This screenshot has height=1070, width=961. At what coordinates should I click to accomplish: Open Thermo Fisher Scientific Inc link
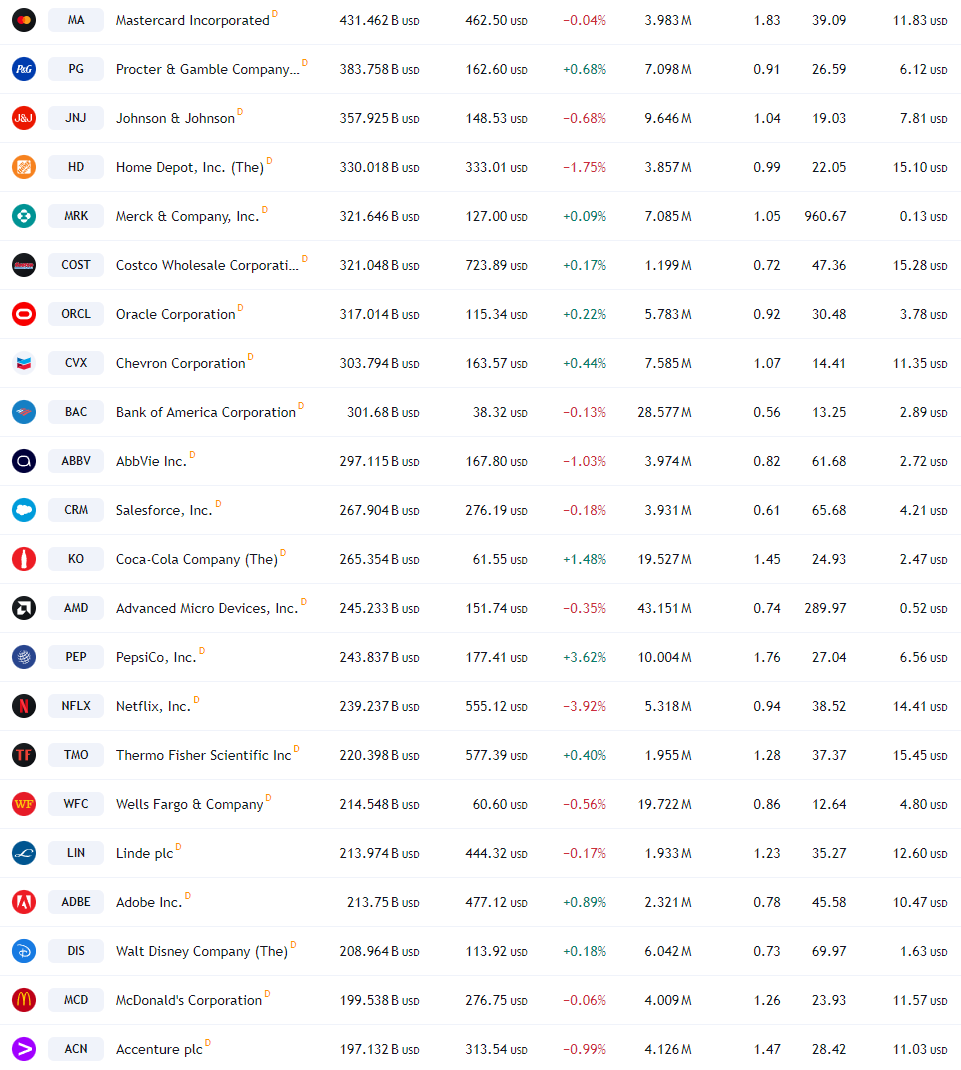click(203, 755)
